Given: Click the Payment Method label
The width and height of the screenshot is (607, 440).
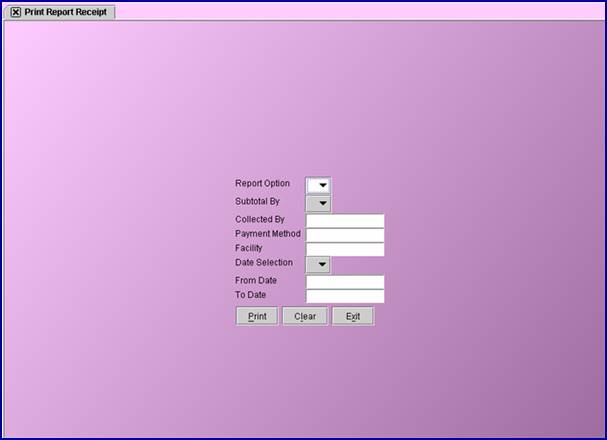Looking at the screenshot, I should point(268,234).
